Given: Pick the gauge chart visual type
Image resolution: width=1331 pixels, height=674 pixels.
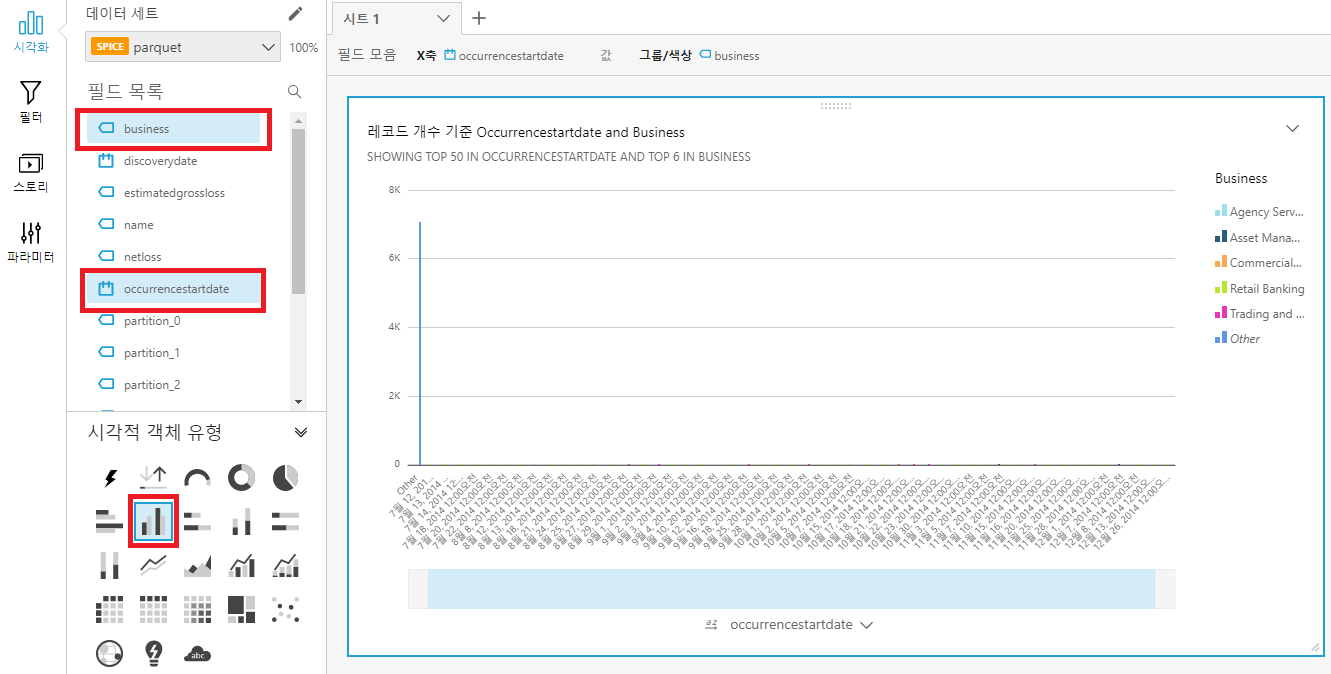Looking at the screenshot, I should point(197,478).
